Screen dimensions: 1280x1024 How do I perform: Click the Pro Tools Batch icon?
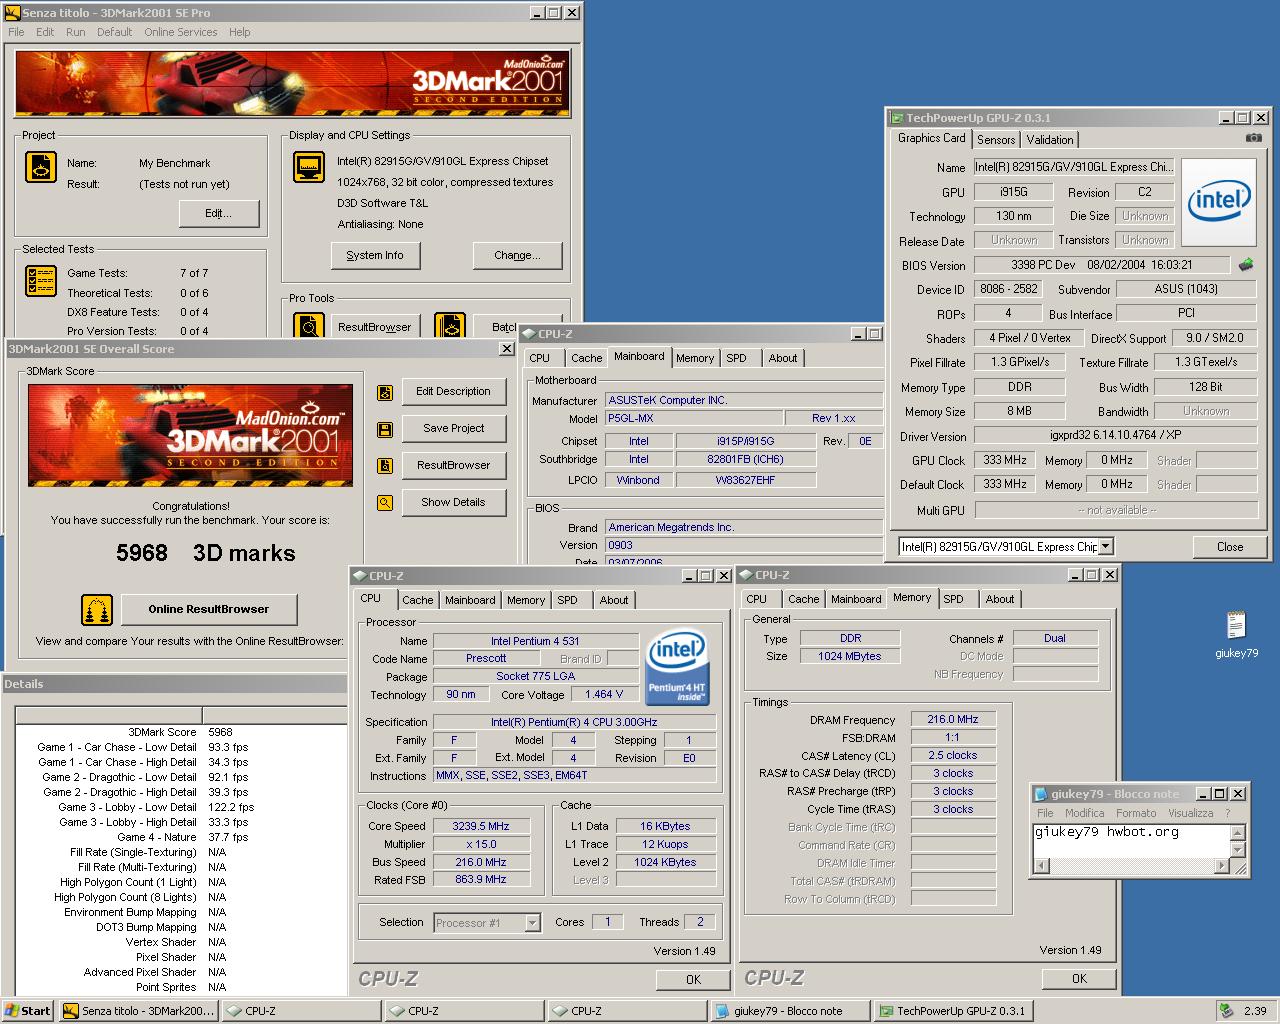tap(449, 325)
